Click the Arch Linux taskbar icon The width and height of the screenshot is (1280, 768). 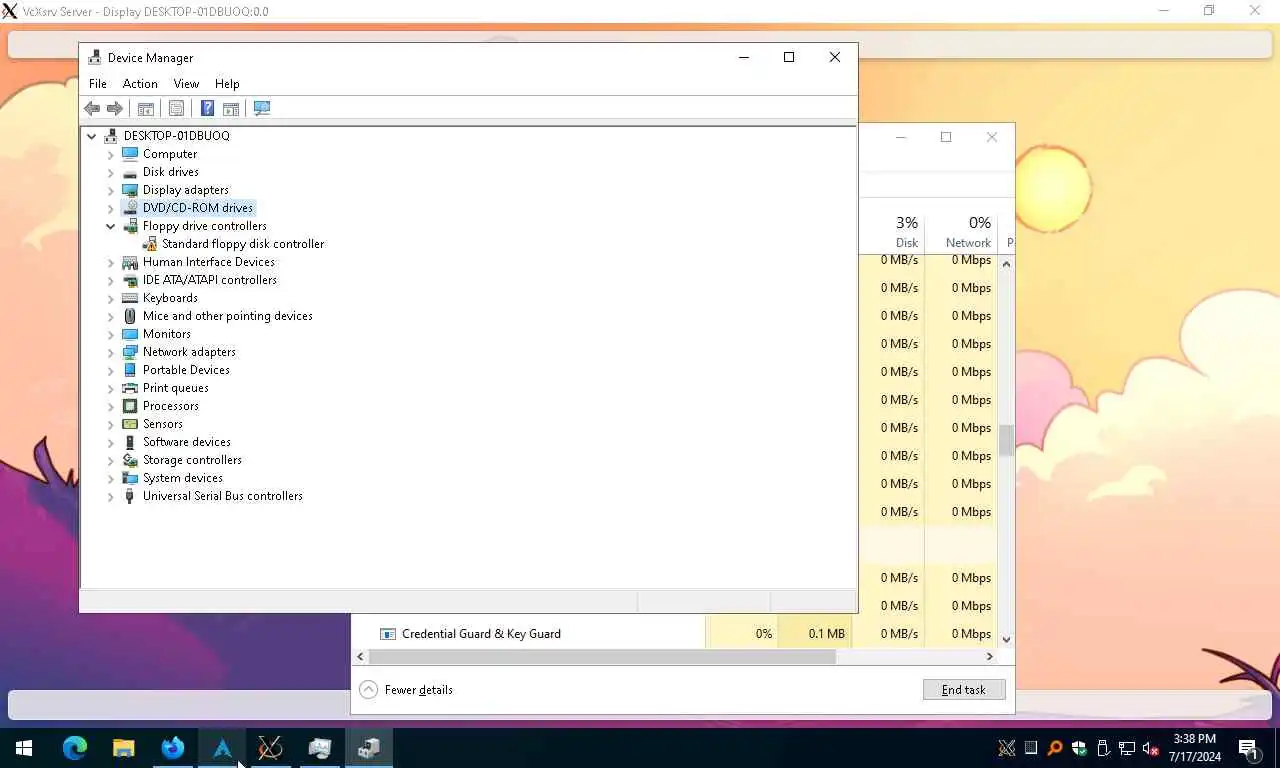[222, 747]
